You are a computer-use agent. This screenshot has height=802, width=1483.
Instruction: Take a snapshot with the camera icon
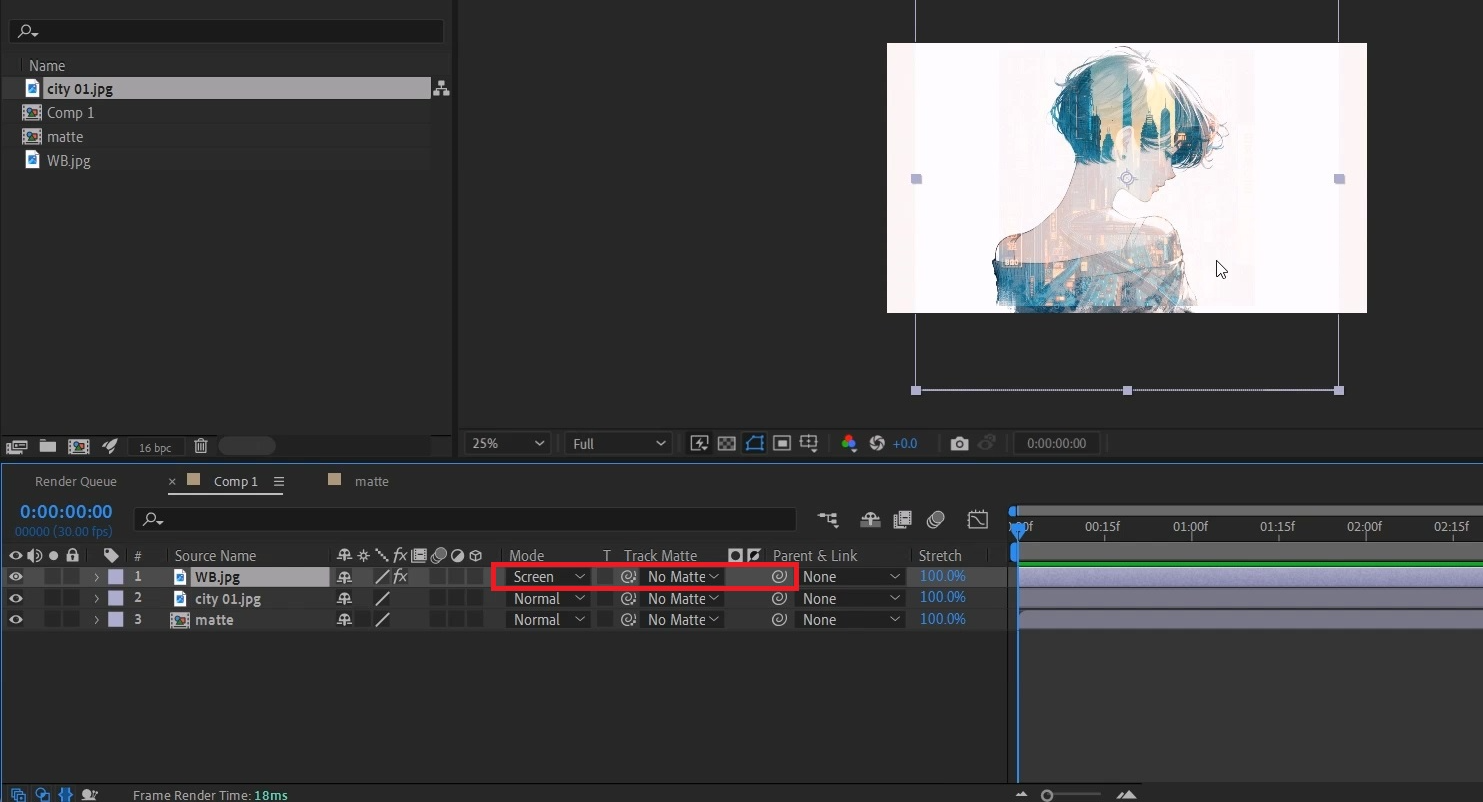[959, 443]
